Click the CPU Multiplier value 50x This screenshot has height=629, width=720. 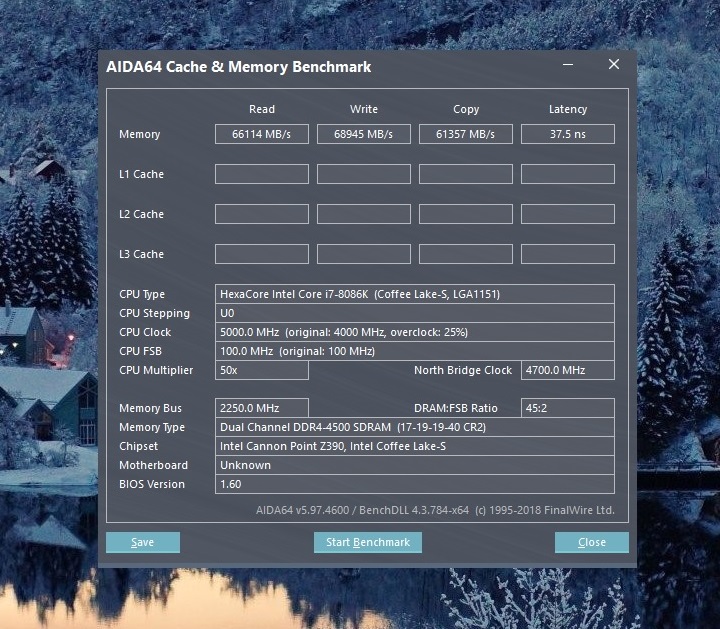click(262, 370)
